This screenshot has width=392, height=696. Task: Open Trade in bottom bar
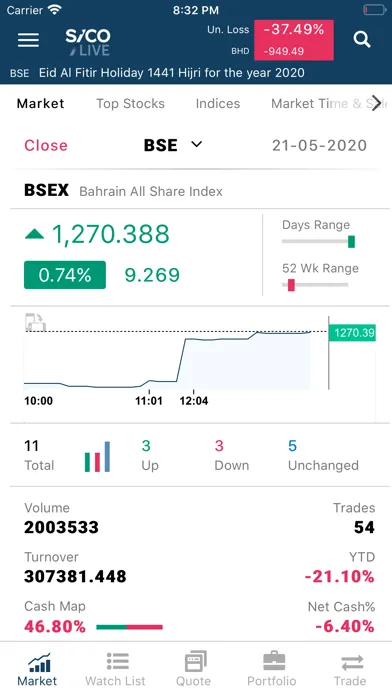(x=350, y=669)
